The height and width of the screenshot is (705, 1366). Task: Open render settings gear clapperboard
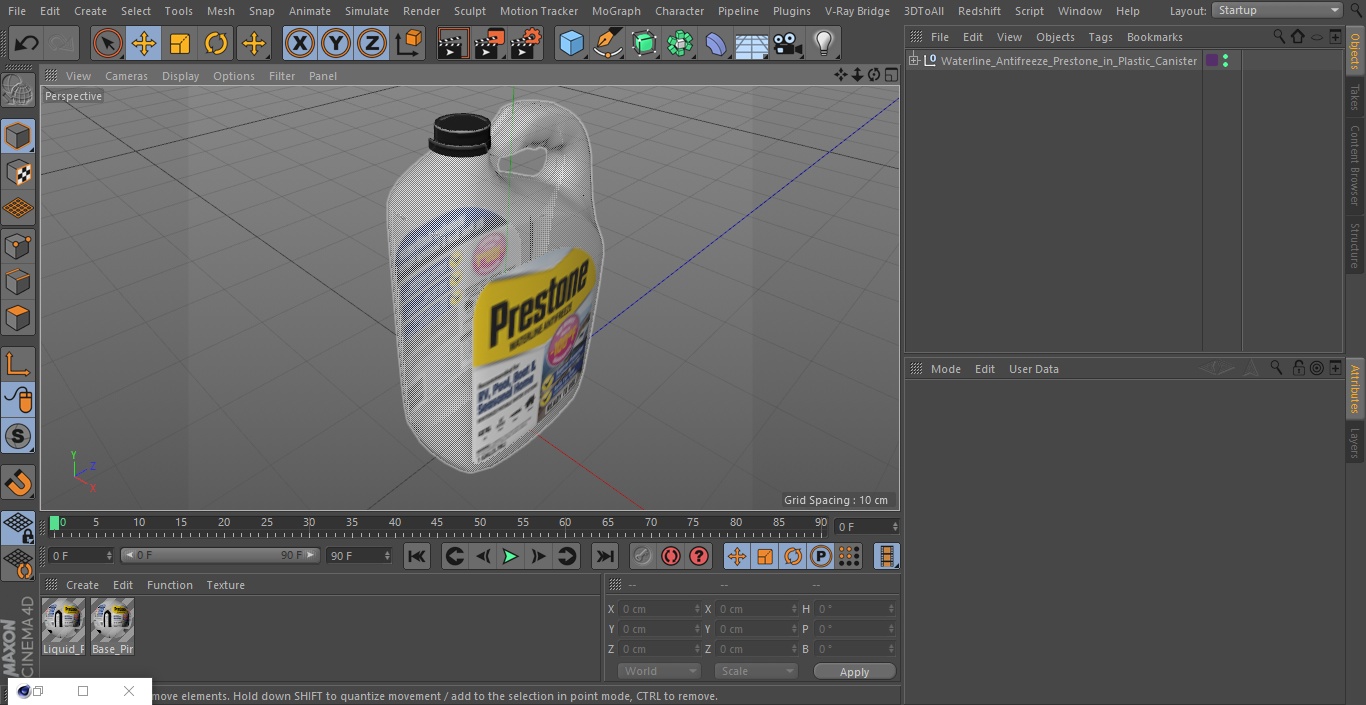[x=526, y=43]
